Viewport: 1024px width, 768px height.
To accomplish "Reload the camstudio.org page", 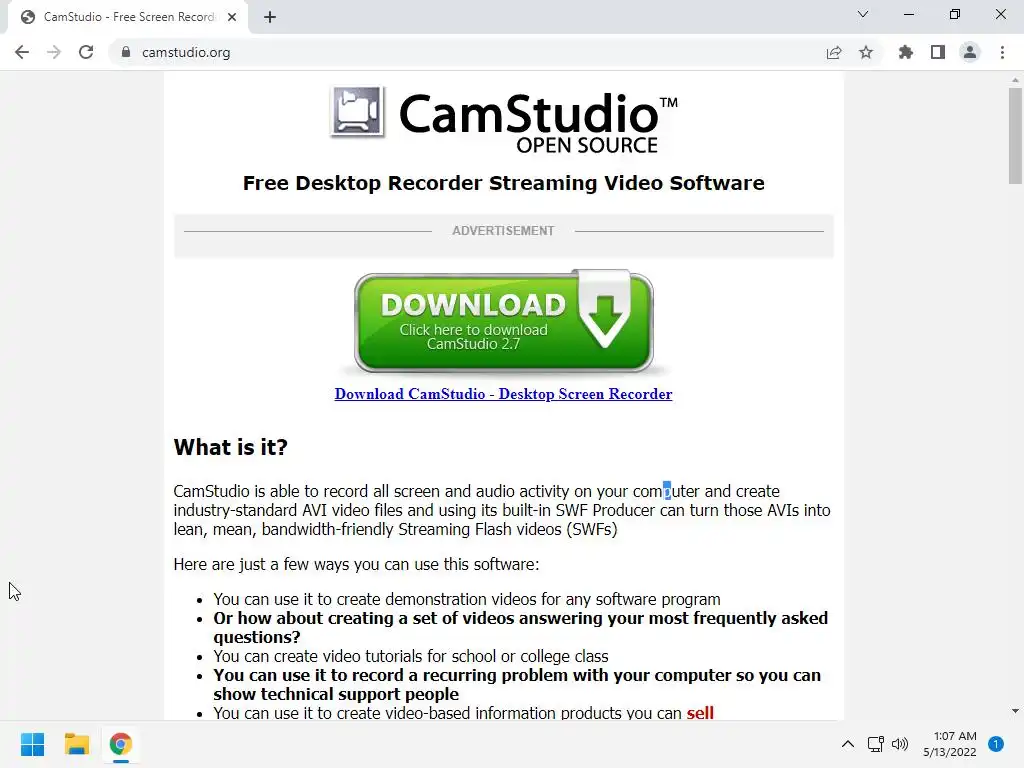I will coord(86,52).
